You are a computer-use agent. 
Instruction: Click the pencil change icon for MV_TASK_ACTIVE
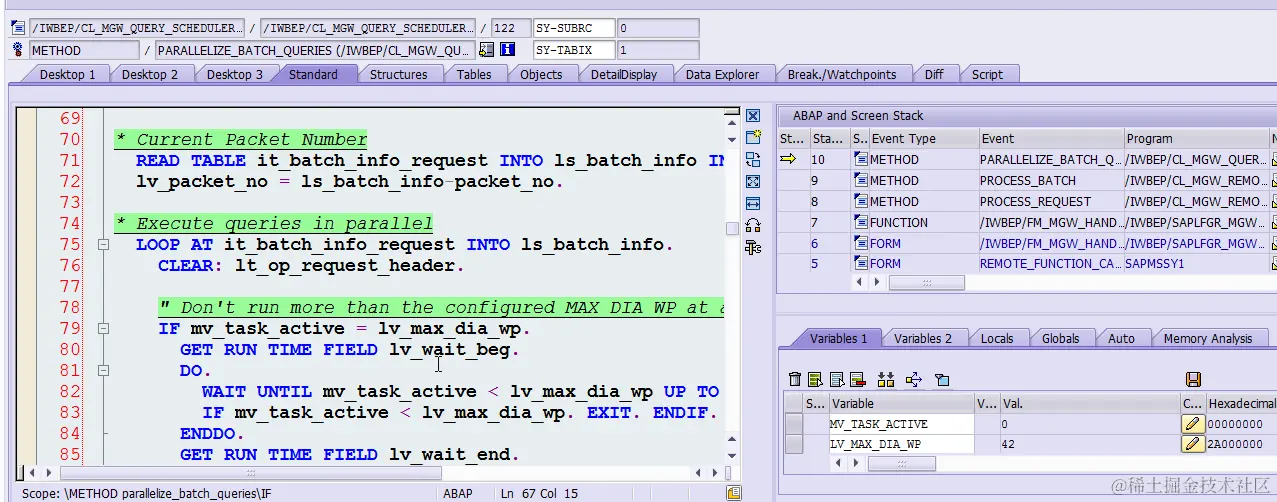click(1192, 424)
